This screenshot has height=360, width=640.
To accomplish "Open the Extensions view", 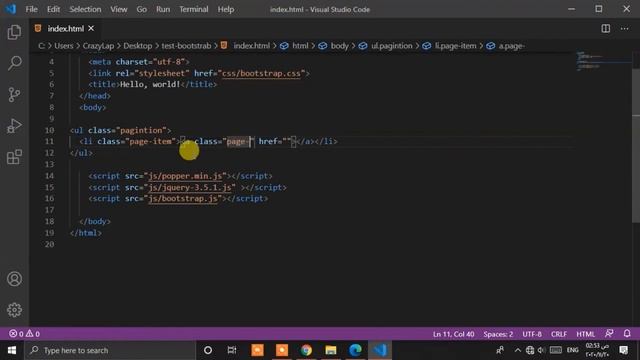I will [x=14, y=157].
